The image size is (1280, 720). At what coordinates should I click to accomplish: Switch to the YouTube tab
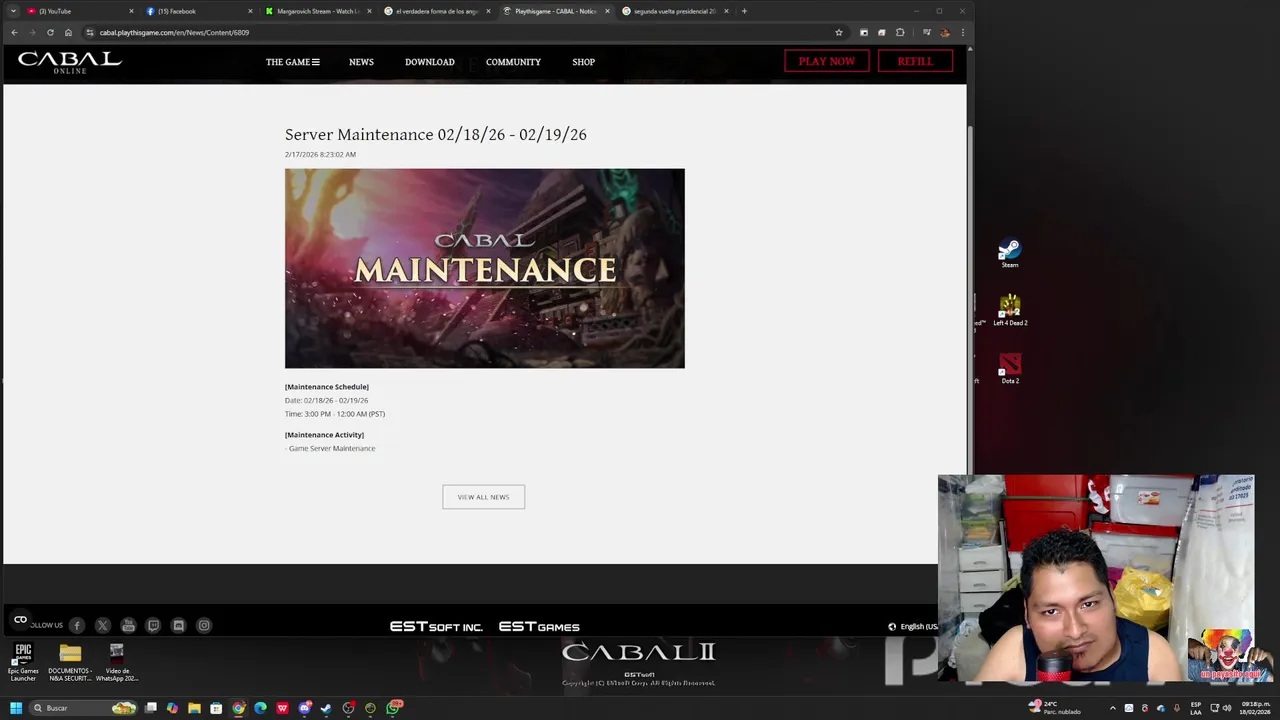80,11
